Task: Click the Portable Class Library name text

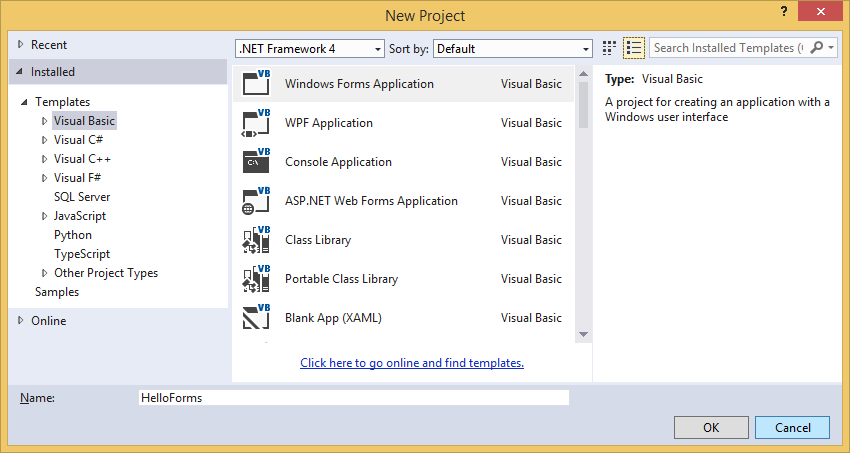Action: [342, 279]
